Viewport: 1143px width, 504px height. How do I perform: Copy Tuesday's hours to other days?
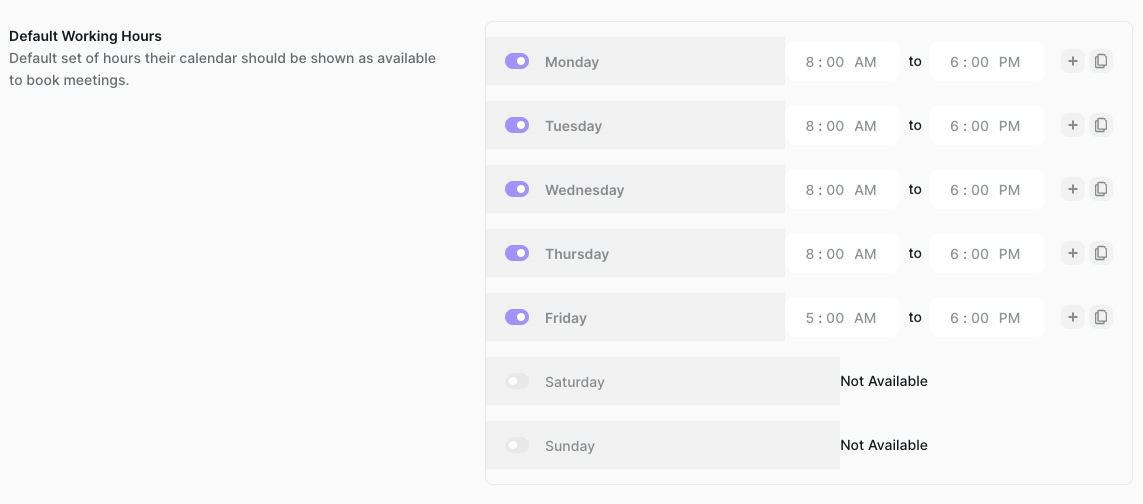click(x=1101, y=125)
